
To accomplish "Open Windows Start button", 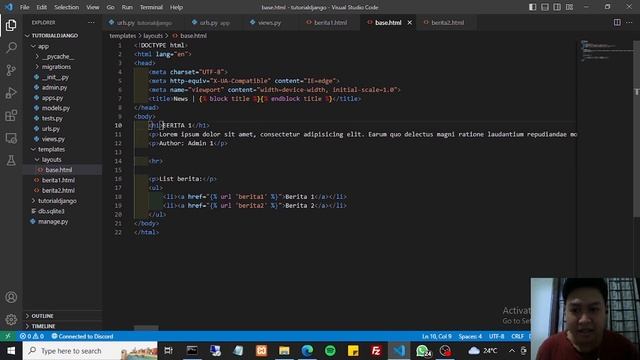I will 11,351.
